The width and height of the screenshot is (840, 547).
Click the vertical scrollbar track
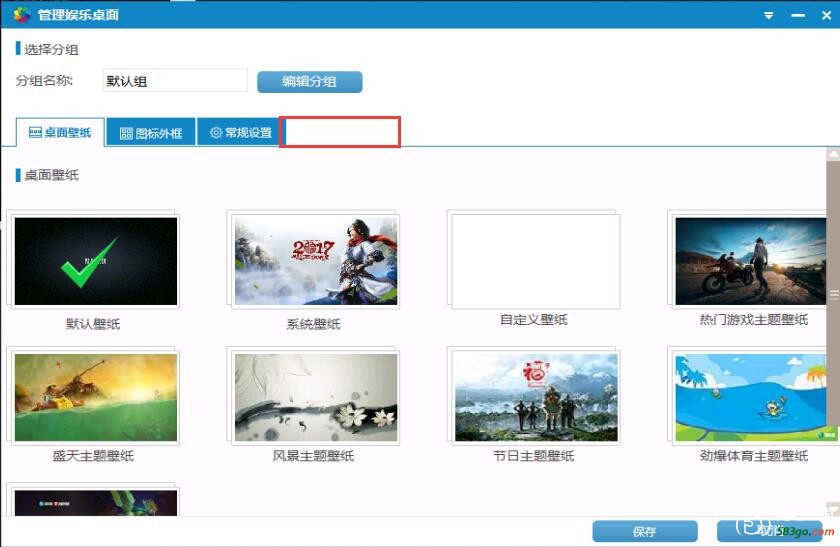coord(833,332)
